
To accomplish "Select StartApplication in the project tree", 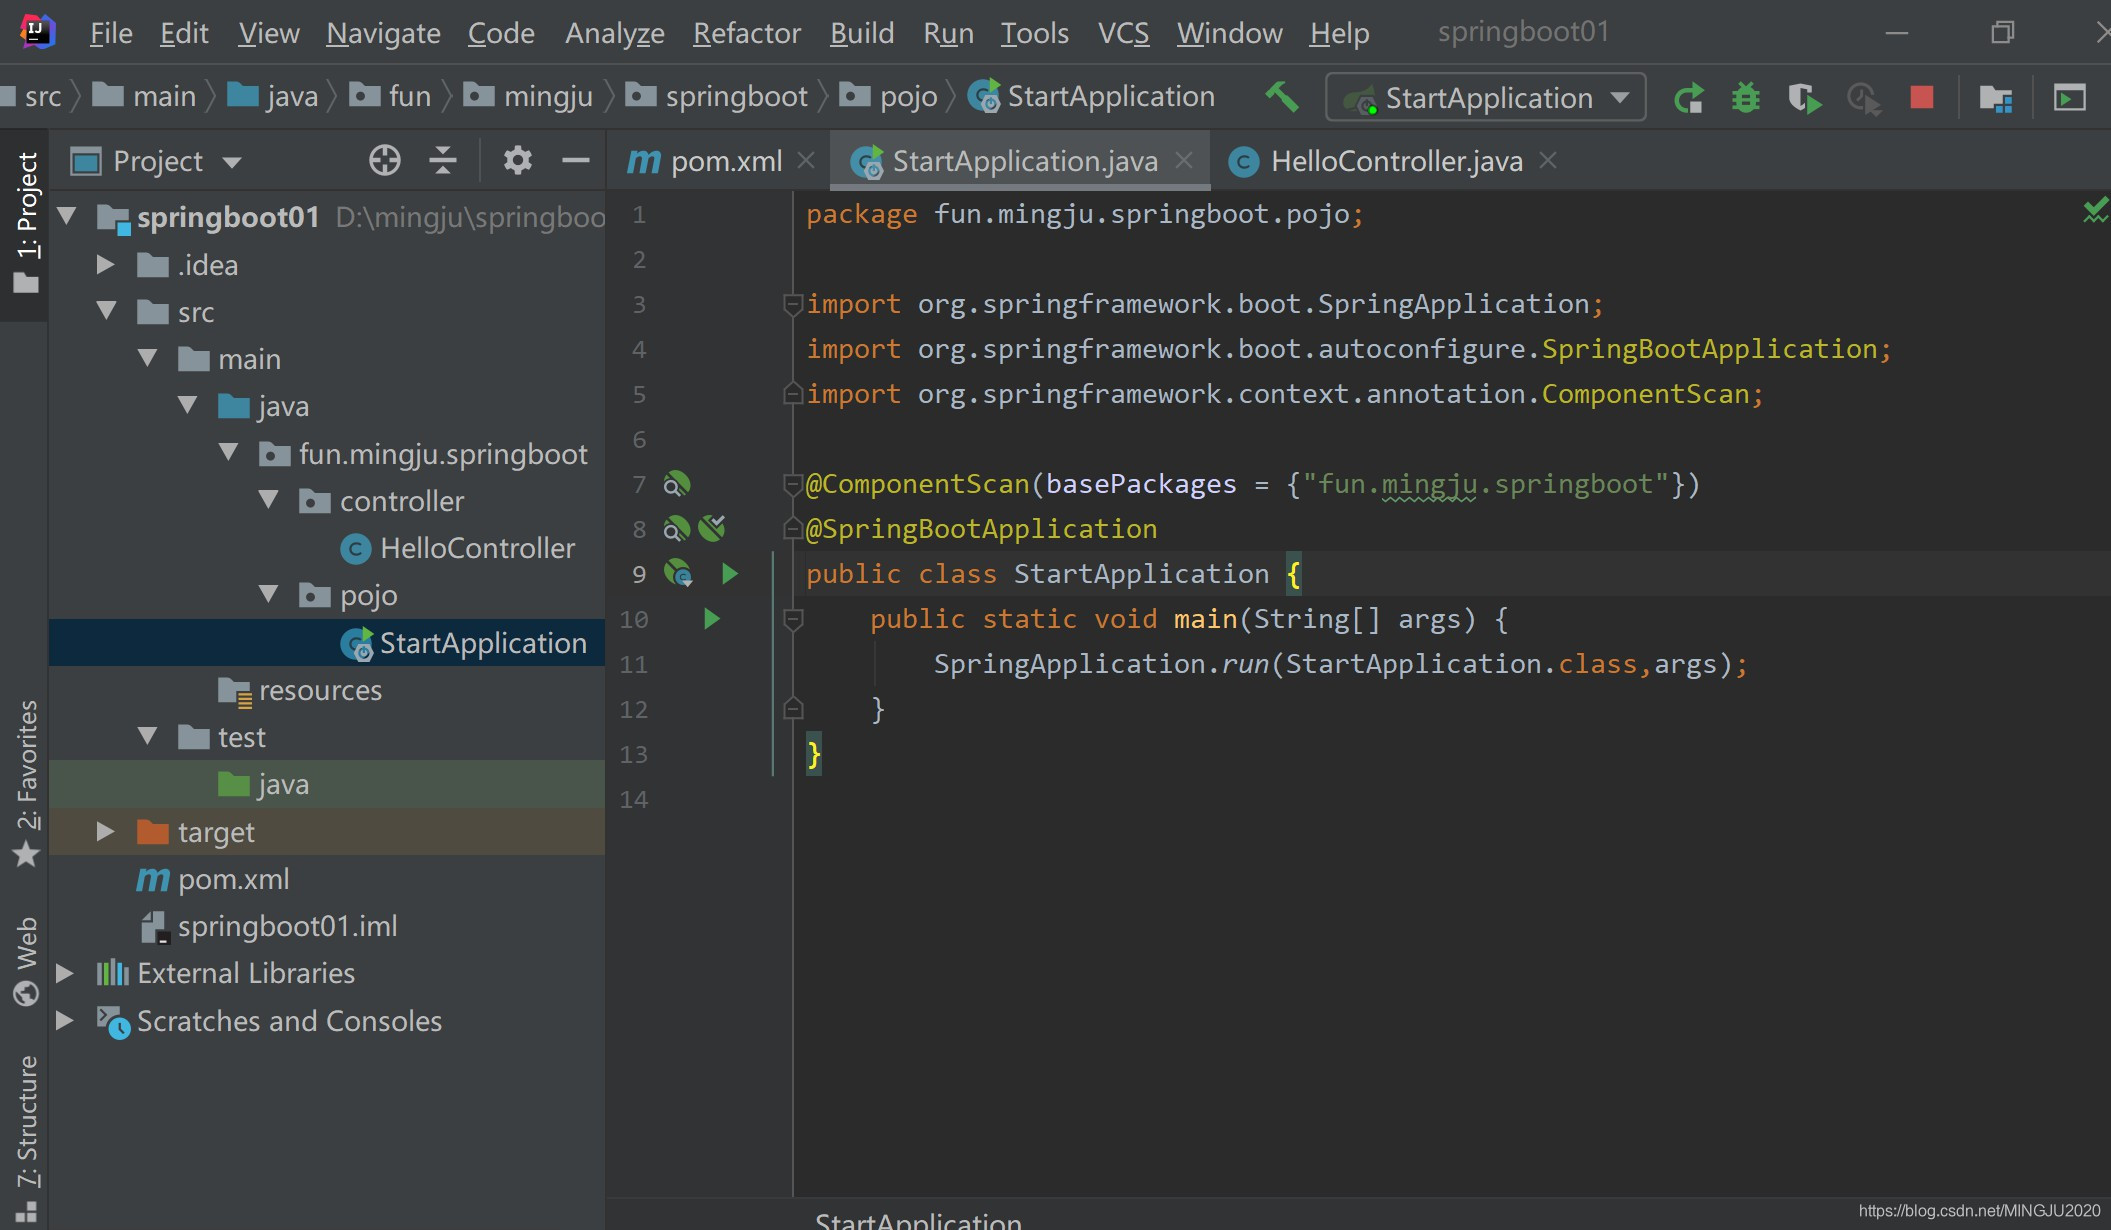I will point(463,643).
